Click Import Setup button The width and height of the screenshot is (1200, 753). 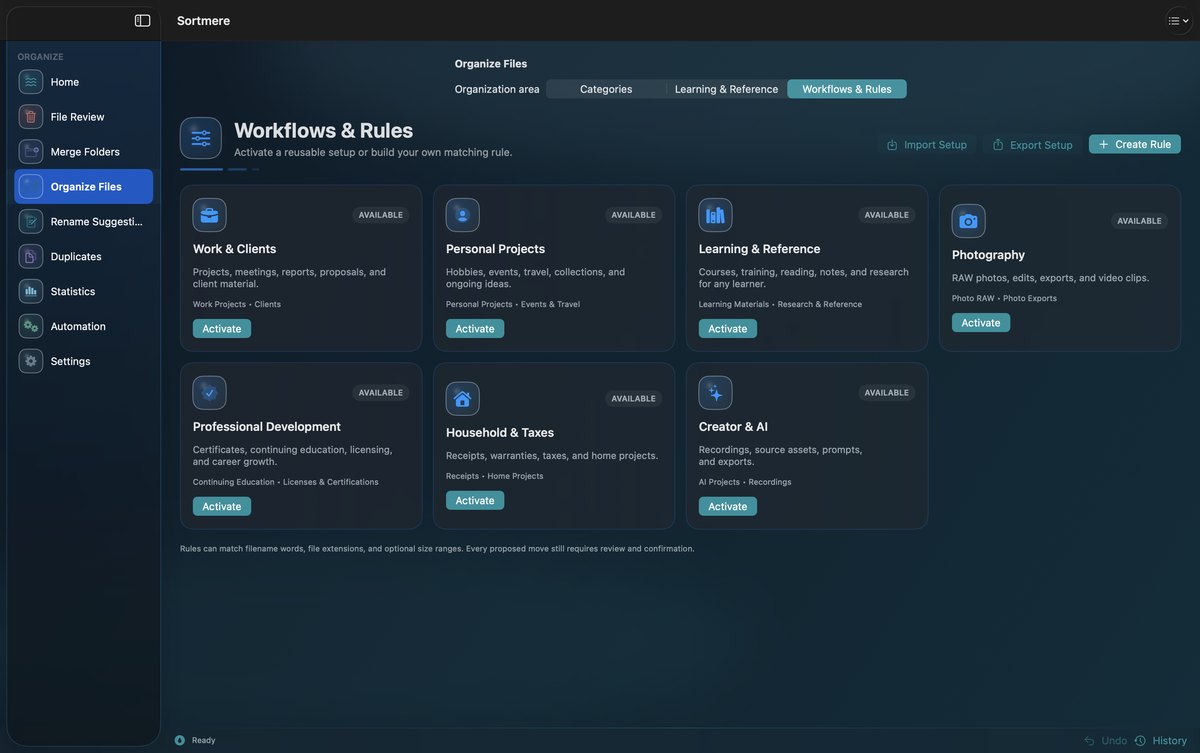927,145
